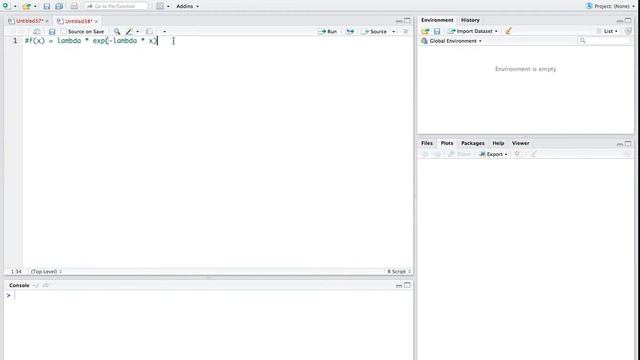The width and height of the screenshot is (640, 360).
Task: Click the Open File folder icon
Action: pos(27,7)
